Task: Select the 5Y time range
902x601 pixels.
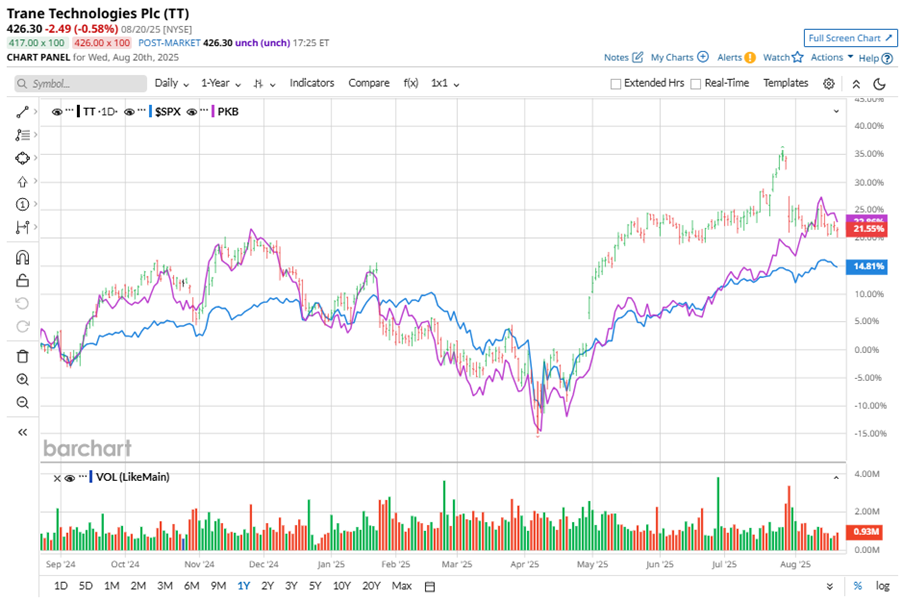Action: 315,586
